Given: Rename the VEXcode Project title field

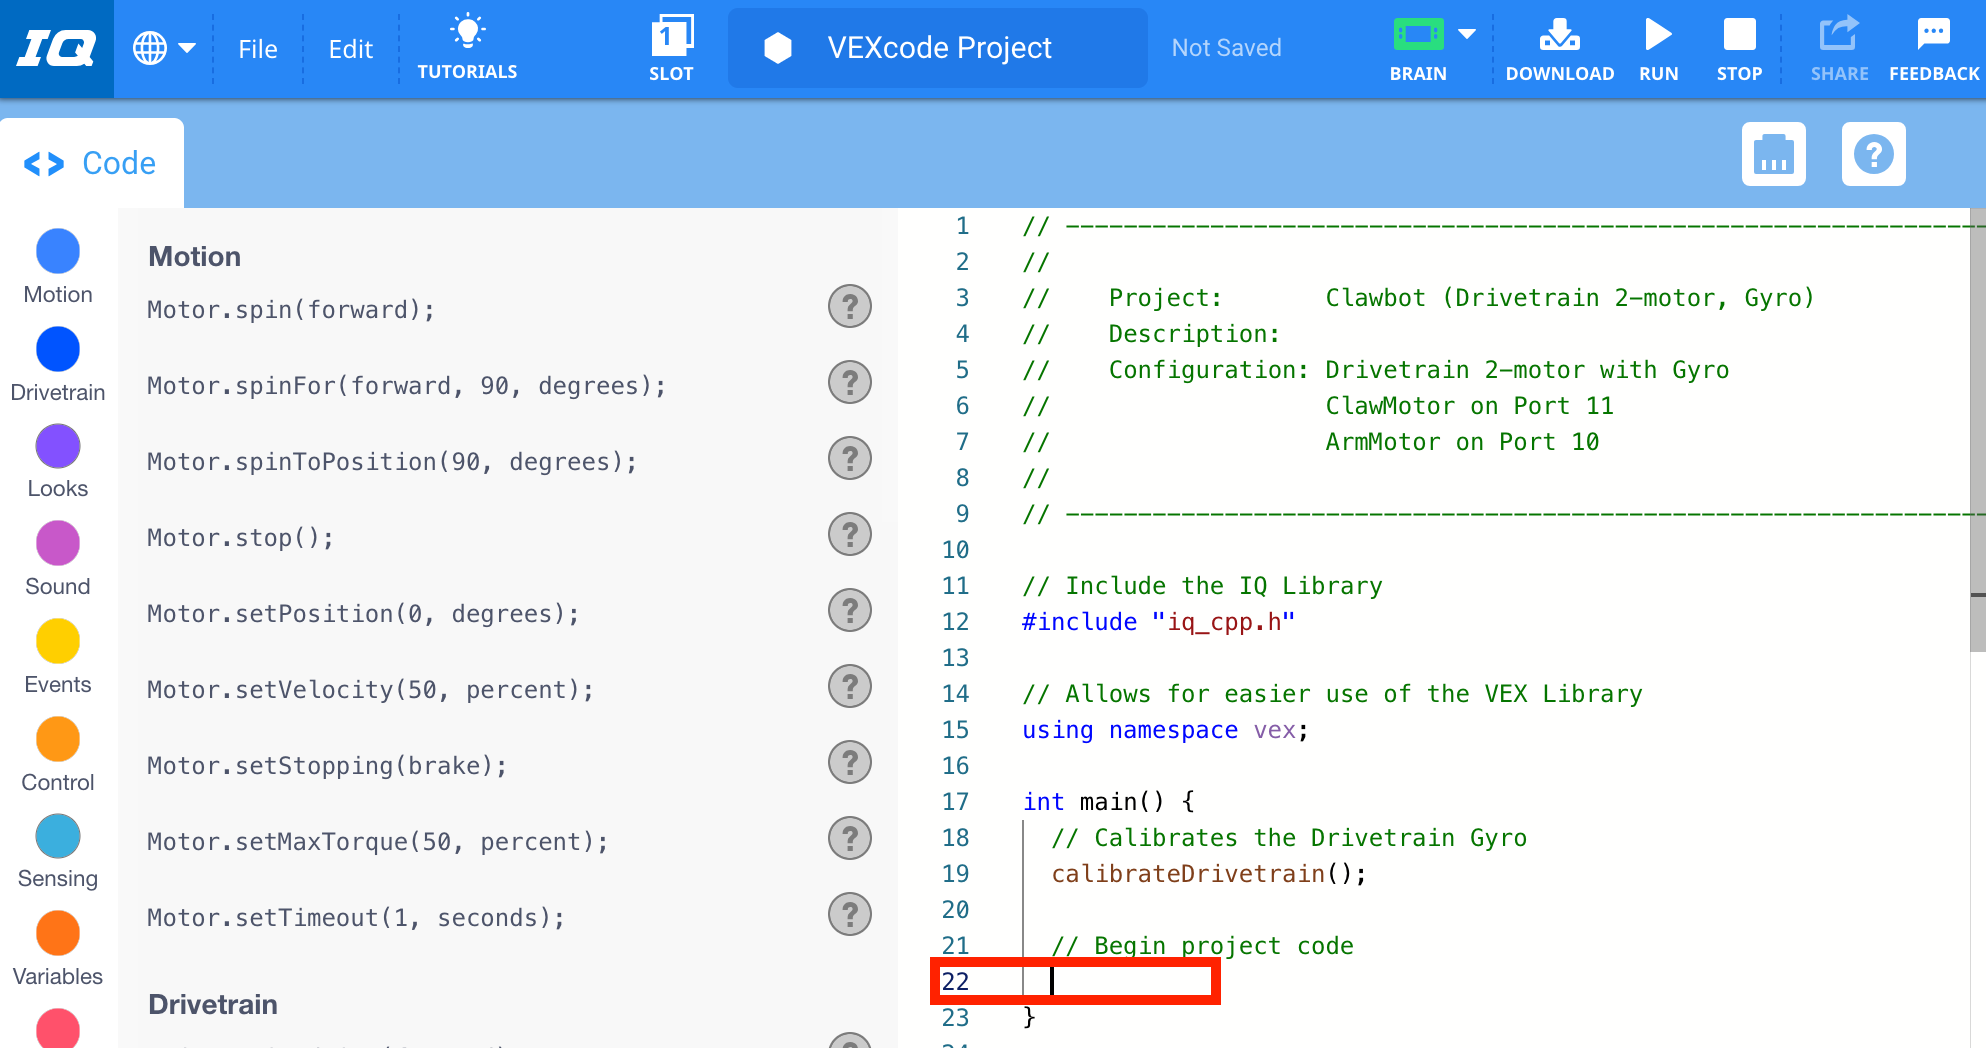Looking at the screenshot, I should (x=937, y=47).
